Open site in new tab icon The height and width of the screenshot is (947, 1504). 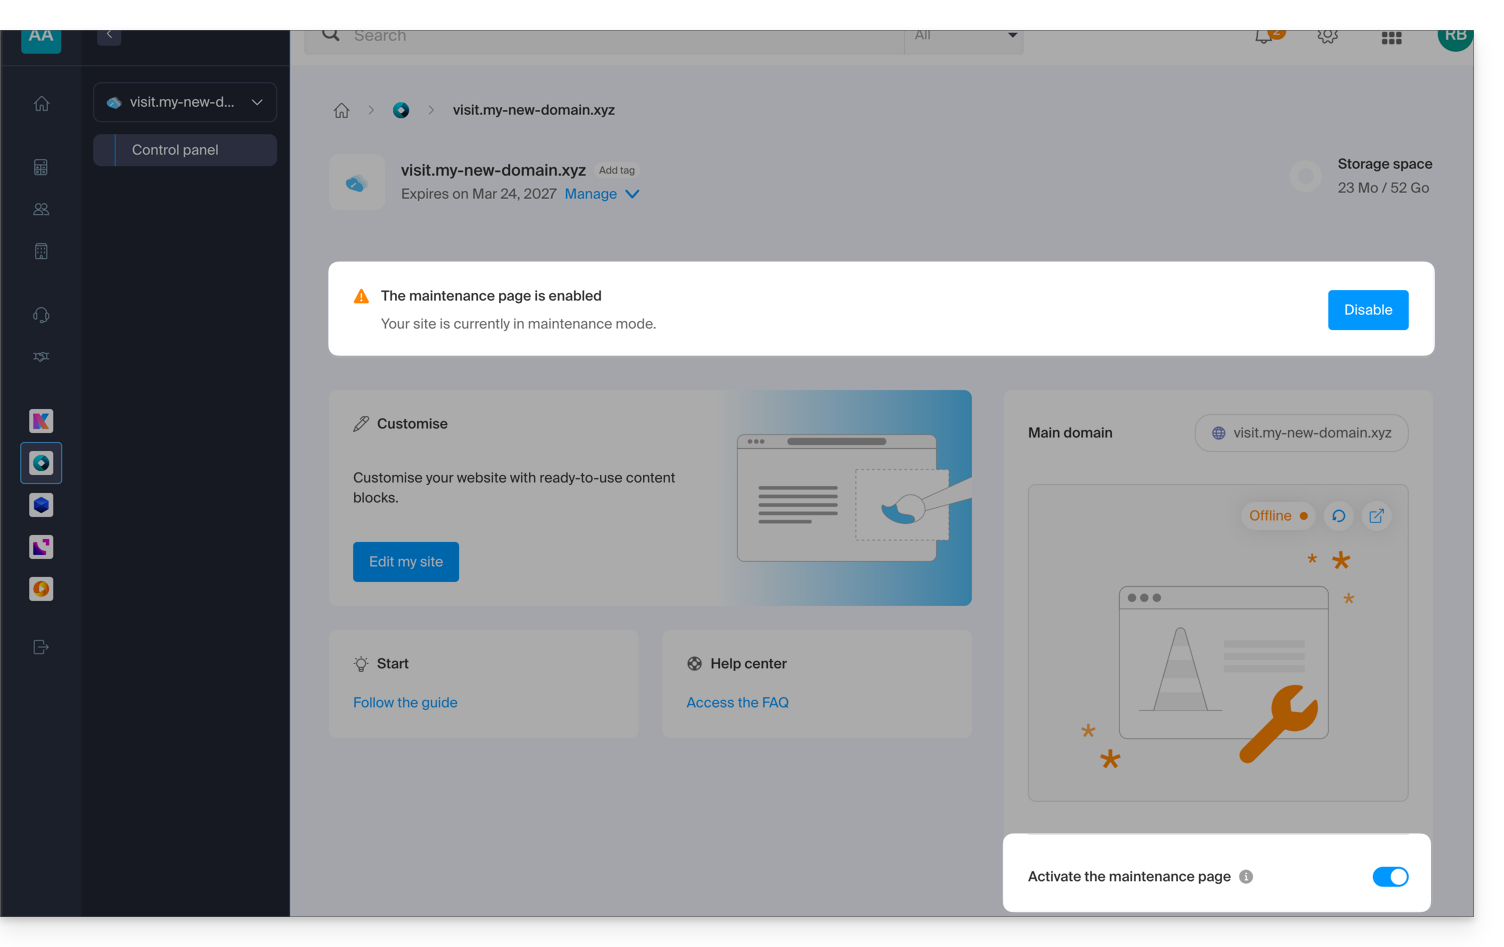1376,516
